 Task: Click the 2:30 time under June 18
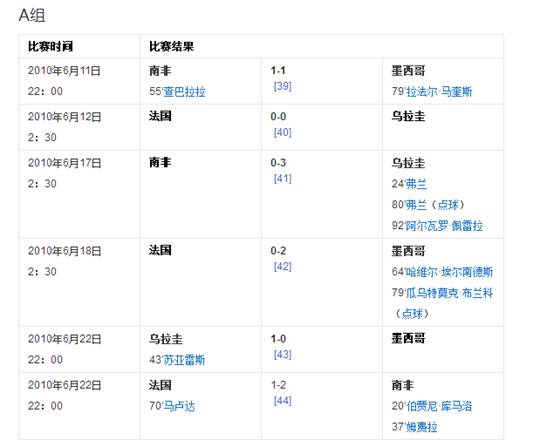click(x=42, y=271)
